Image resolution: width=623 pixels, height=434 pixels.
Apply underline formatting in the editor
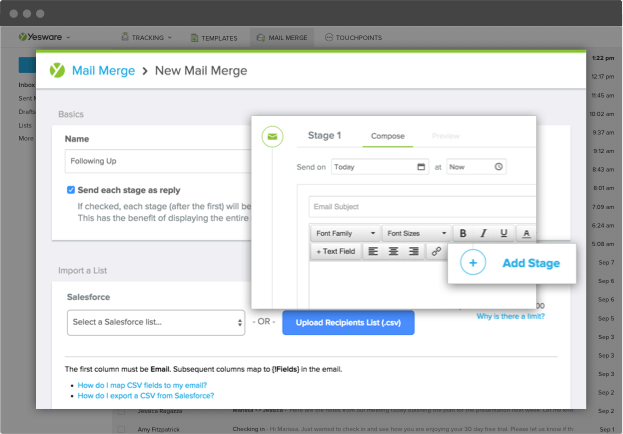503,233
